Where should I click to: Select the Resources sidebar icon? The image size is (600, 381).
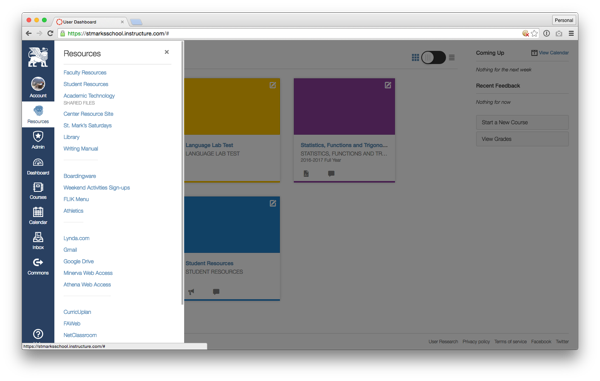click(x=38, y=114)
